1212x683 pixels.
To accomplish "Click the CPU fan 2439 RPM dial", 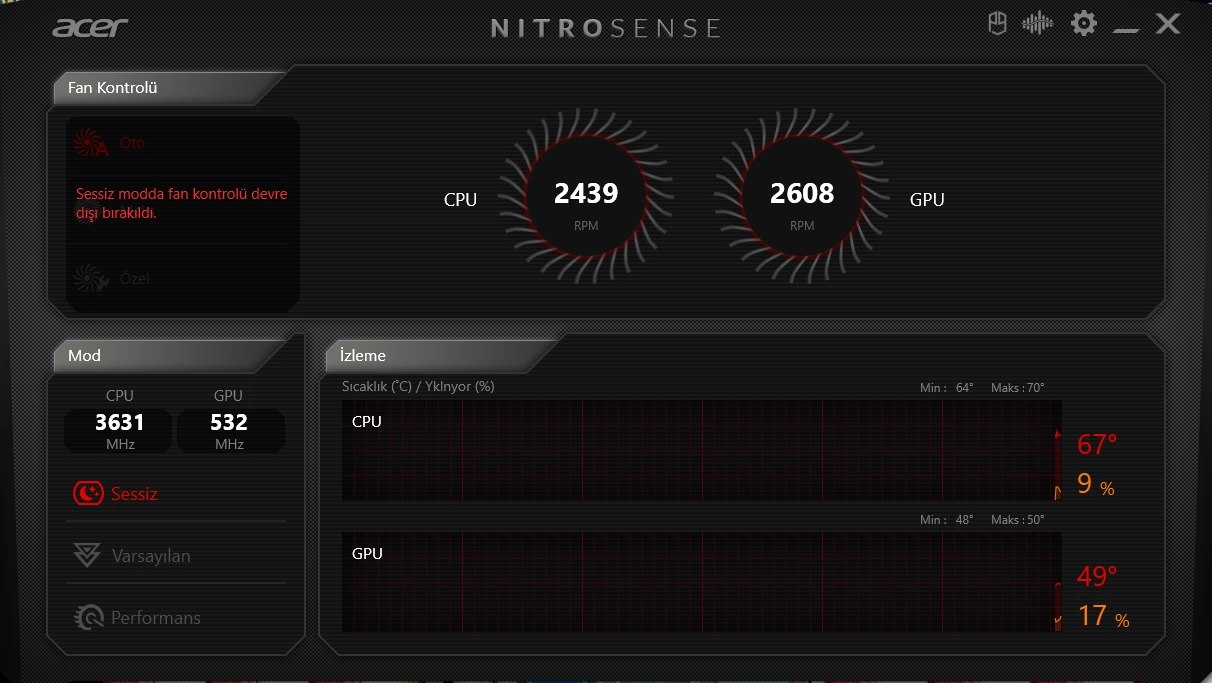I will click(586, 197).
